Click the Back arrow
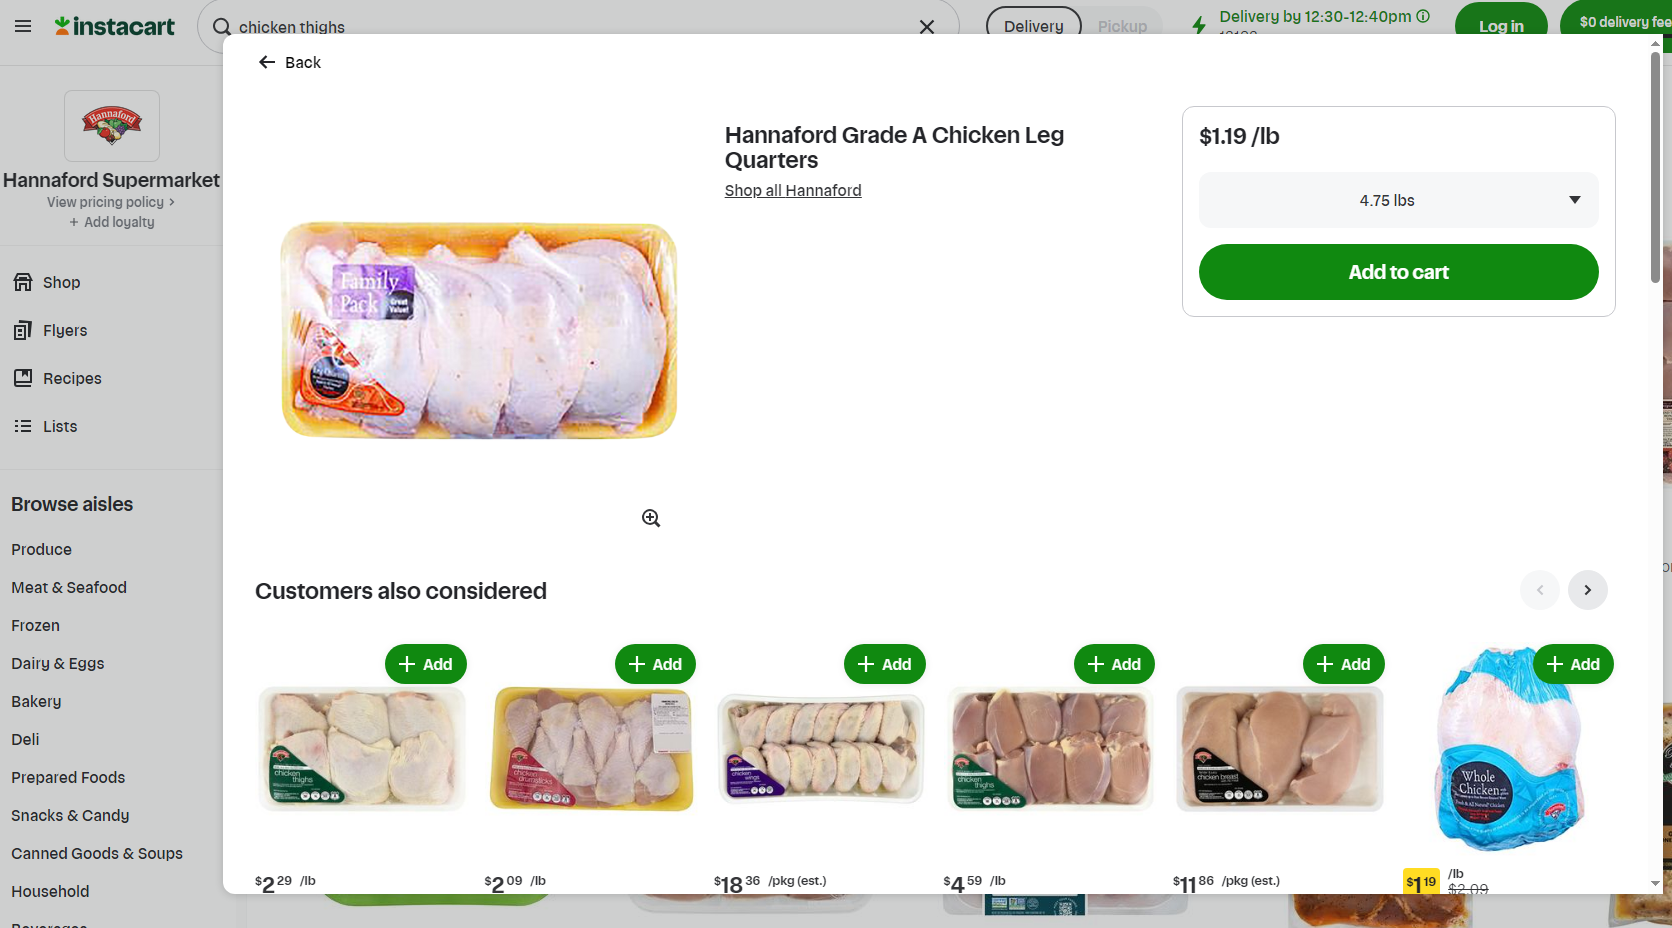This screenshot has height=928, width=1672. (266, 62)
